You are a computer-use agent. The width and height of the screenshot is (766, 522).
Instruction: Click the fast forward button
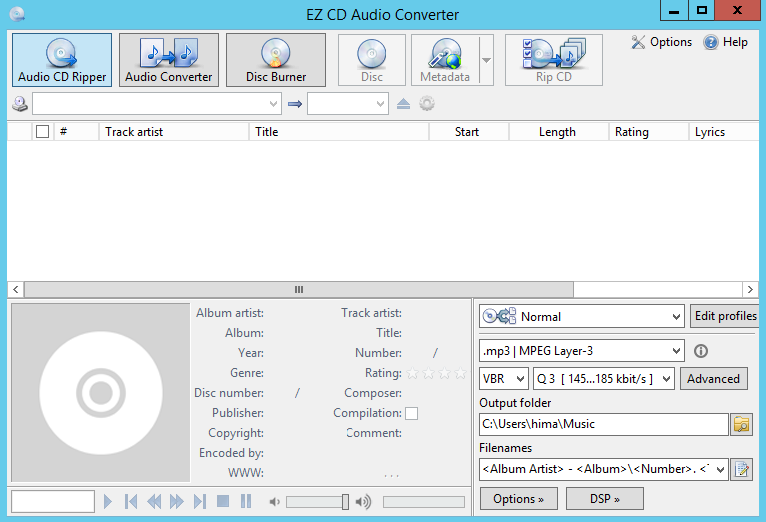(x=176, y=501)
